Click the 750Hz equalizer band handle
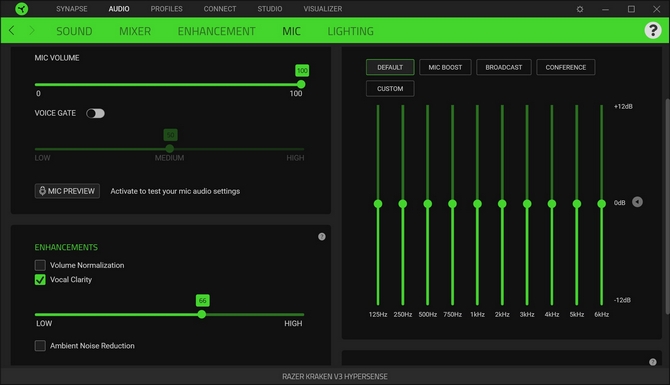670x385 pixels. tap(452, 204)
